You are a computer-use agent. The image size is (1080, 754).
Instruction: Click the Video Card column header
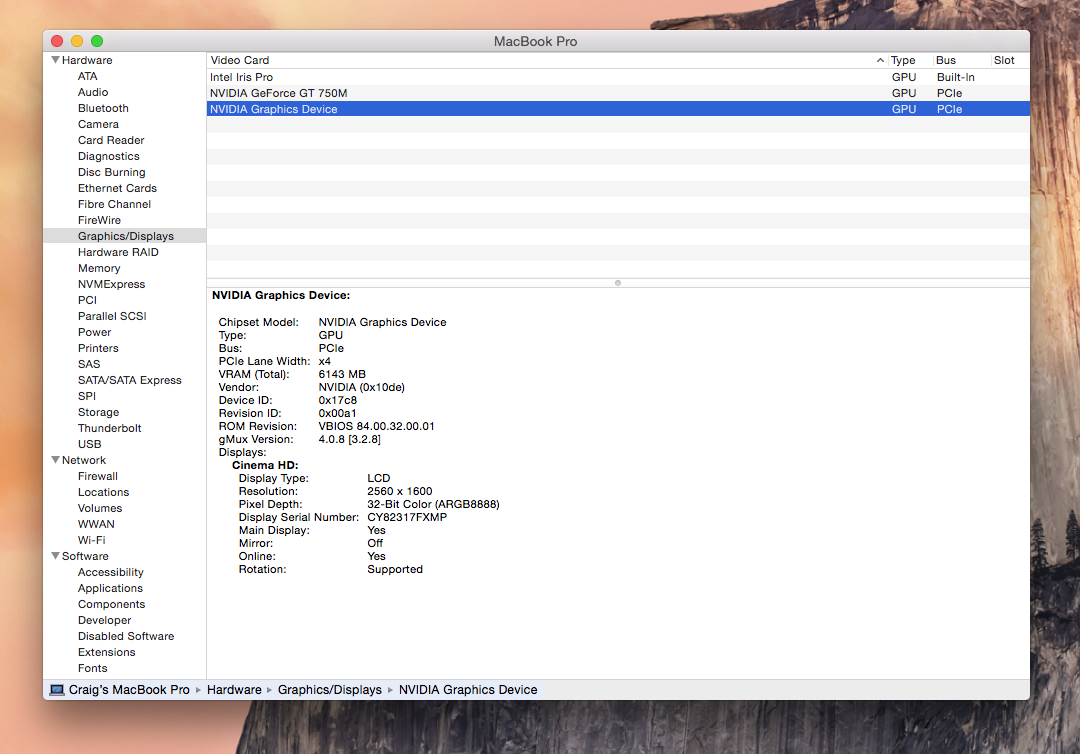point(546,61)
